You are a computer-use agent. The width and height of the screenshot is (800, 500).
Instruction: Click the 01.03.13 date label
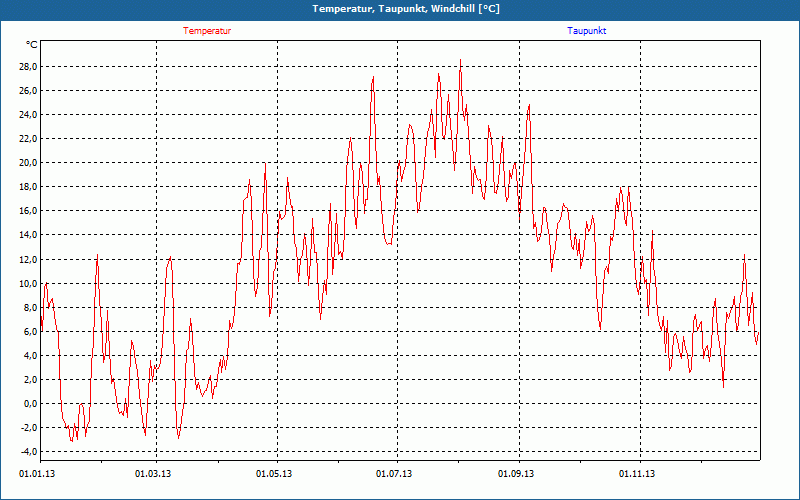coord(153,474)
